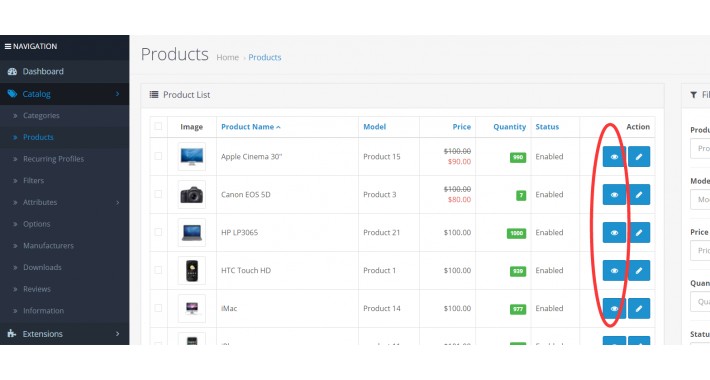Click the Price filter input field
Screen dimensions: 710x380
coord(700,250)
